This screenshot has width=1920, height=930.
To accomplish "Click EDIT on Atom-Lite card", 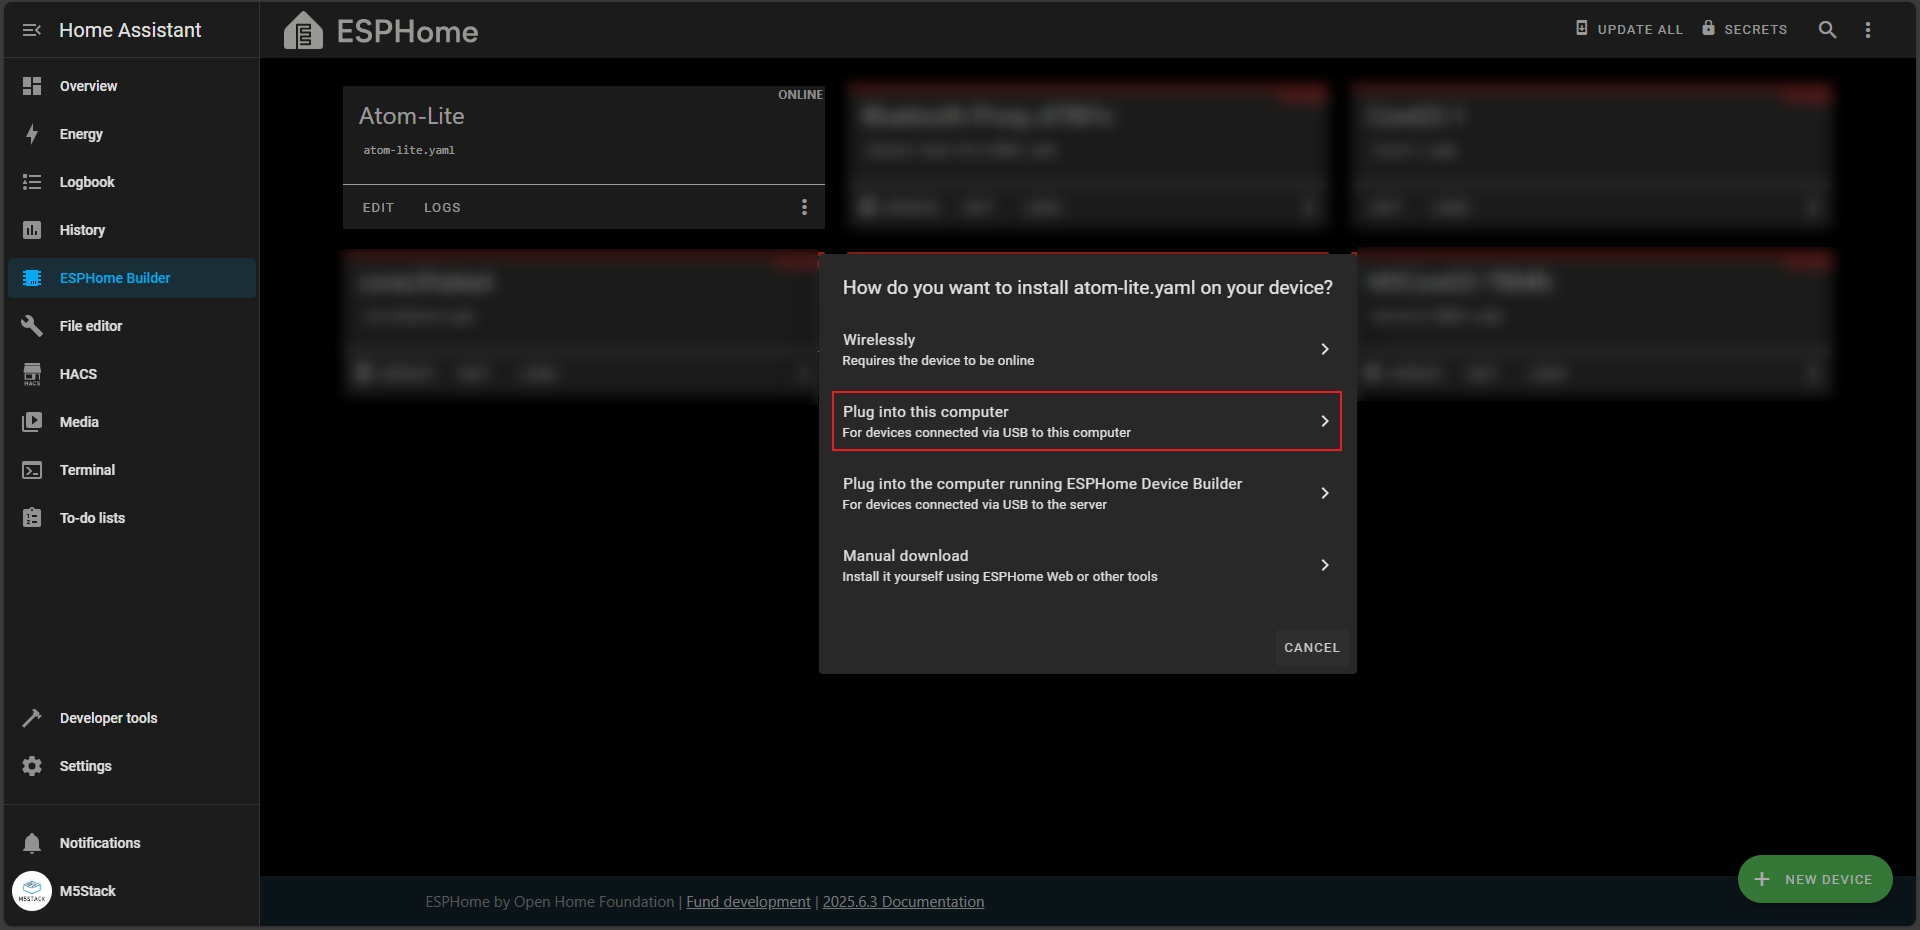I will pos(378,208).
